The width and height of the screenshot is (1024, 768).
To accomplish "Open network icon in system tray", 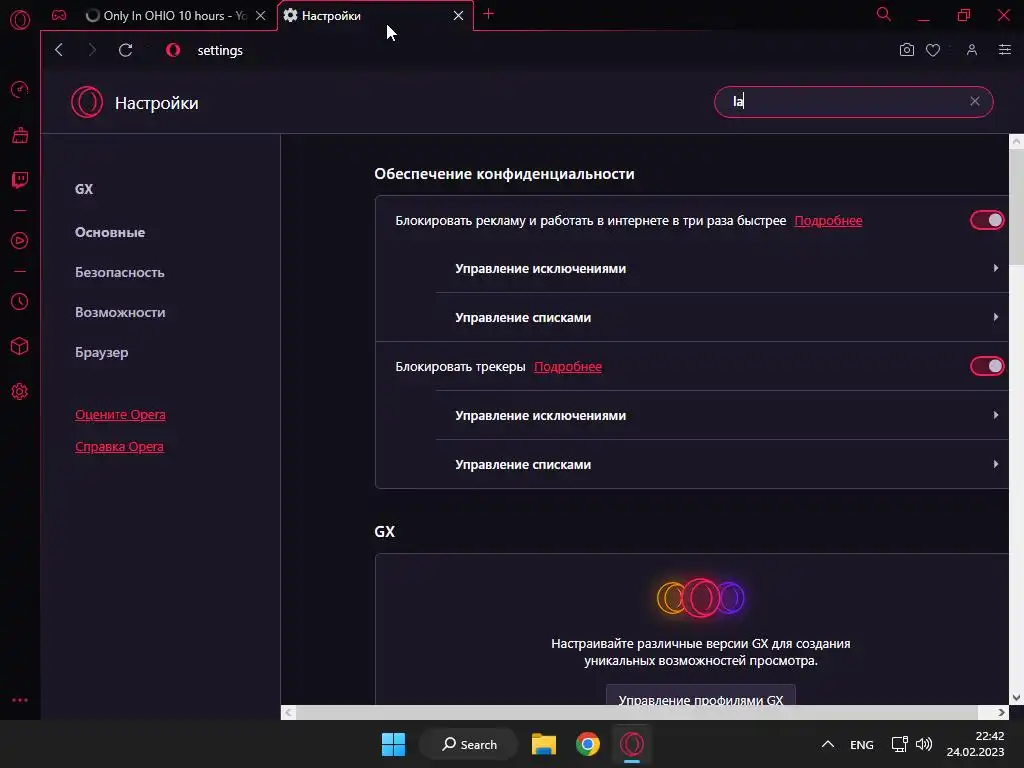I will [x=899, y=744].
